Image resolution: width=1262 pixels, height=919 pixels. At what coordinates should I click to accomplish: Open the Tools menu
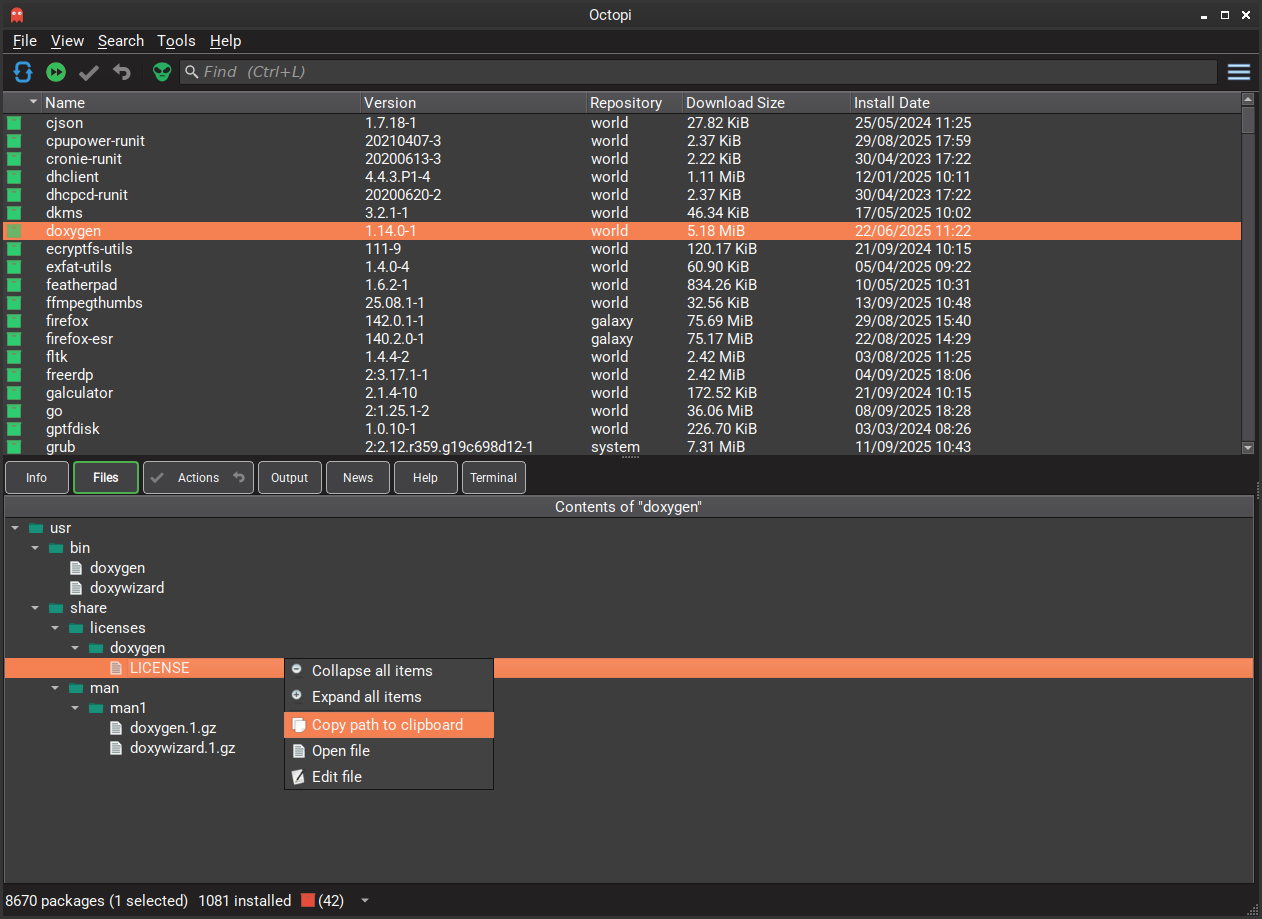pos(176,41)
